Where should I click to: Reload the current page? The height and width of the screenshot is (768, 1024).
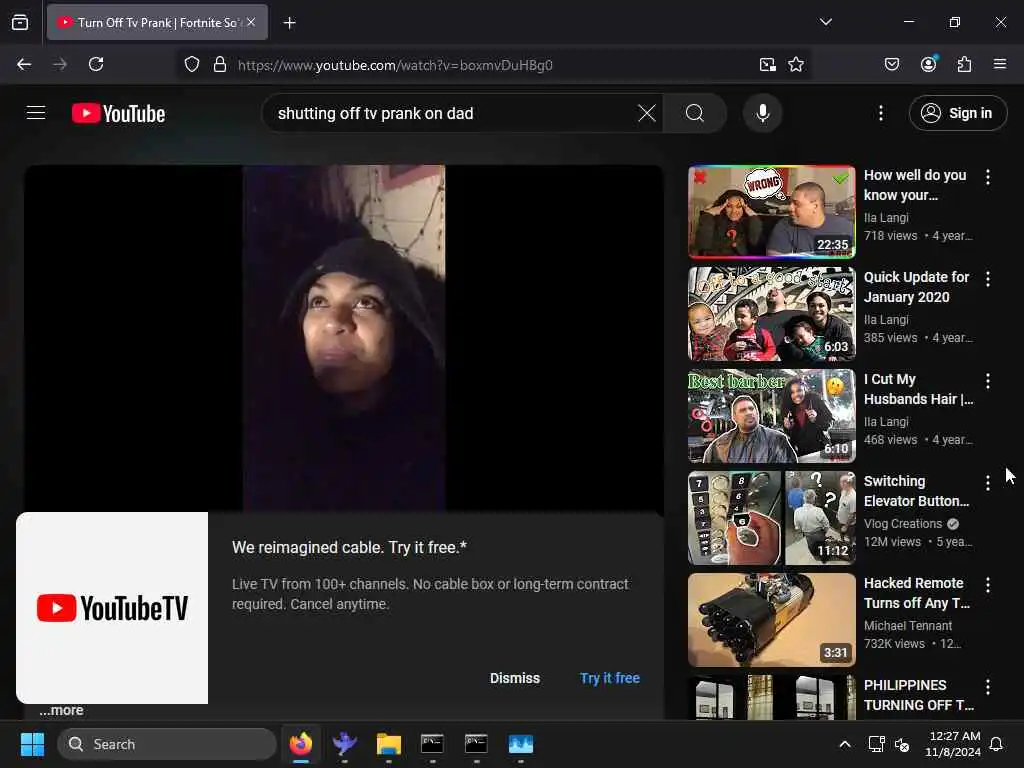click(96, 64)
